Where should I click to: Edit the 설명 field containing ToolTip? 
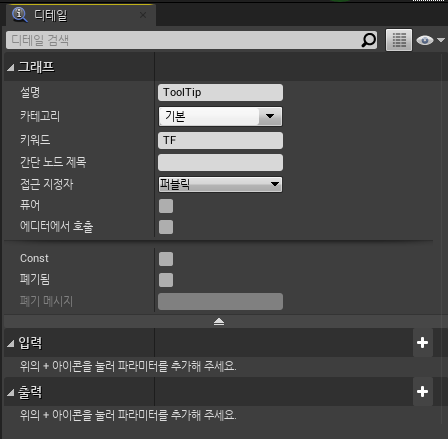(x=220, y=92)
